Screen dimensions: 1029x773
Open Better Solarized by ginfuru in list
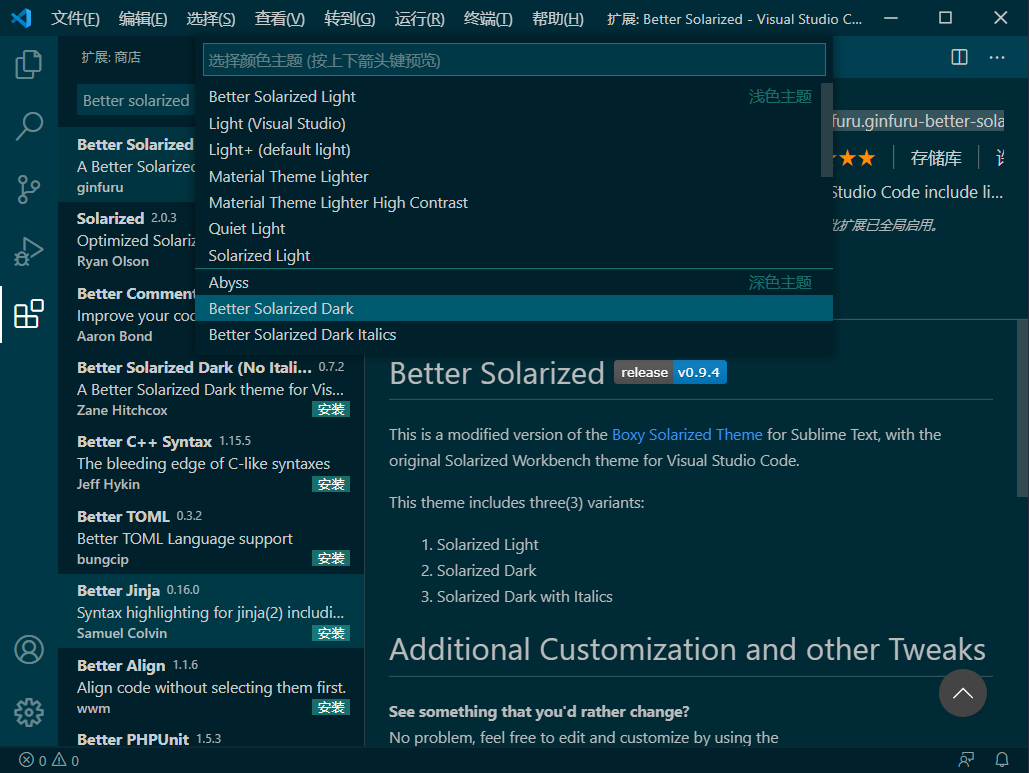coord(127,165)
